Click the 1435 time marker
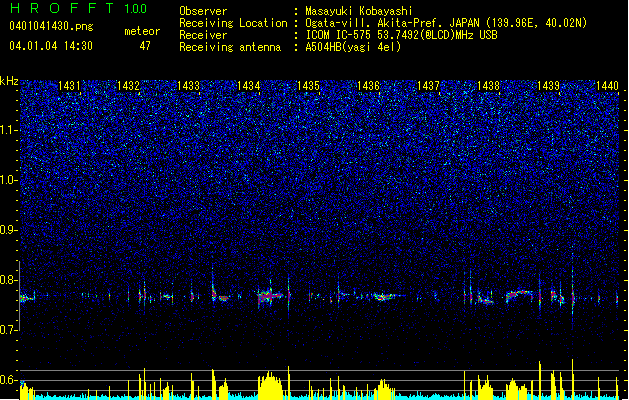The width and height of the screenshot is (629, 400). click(308, 86)
